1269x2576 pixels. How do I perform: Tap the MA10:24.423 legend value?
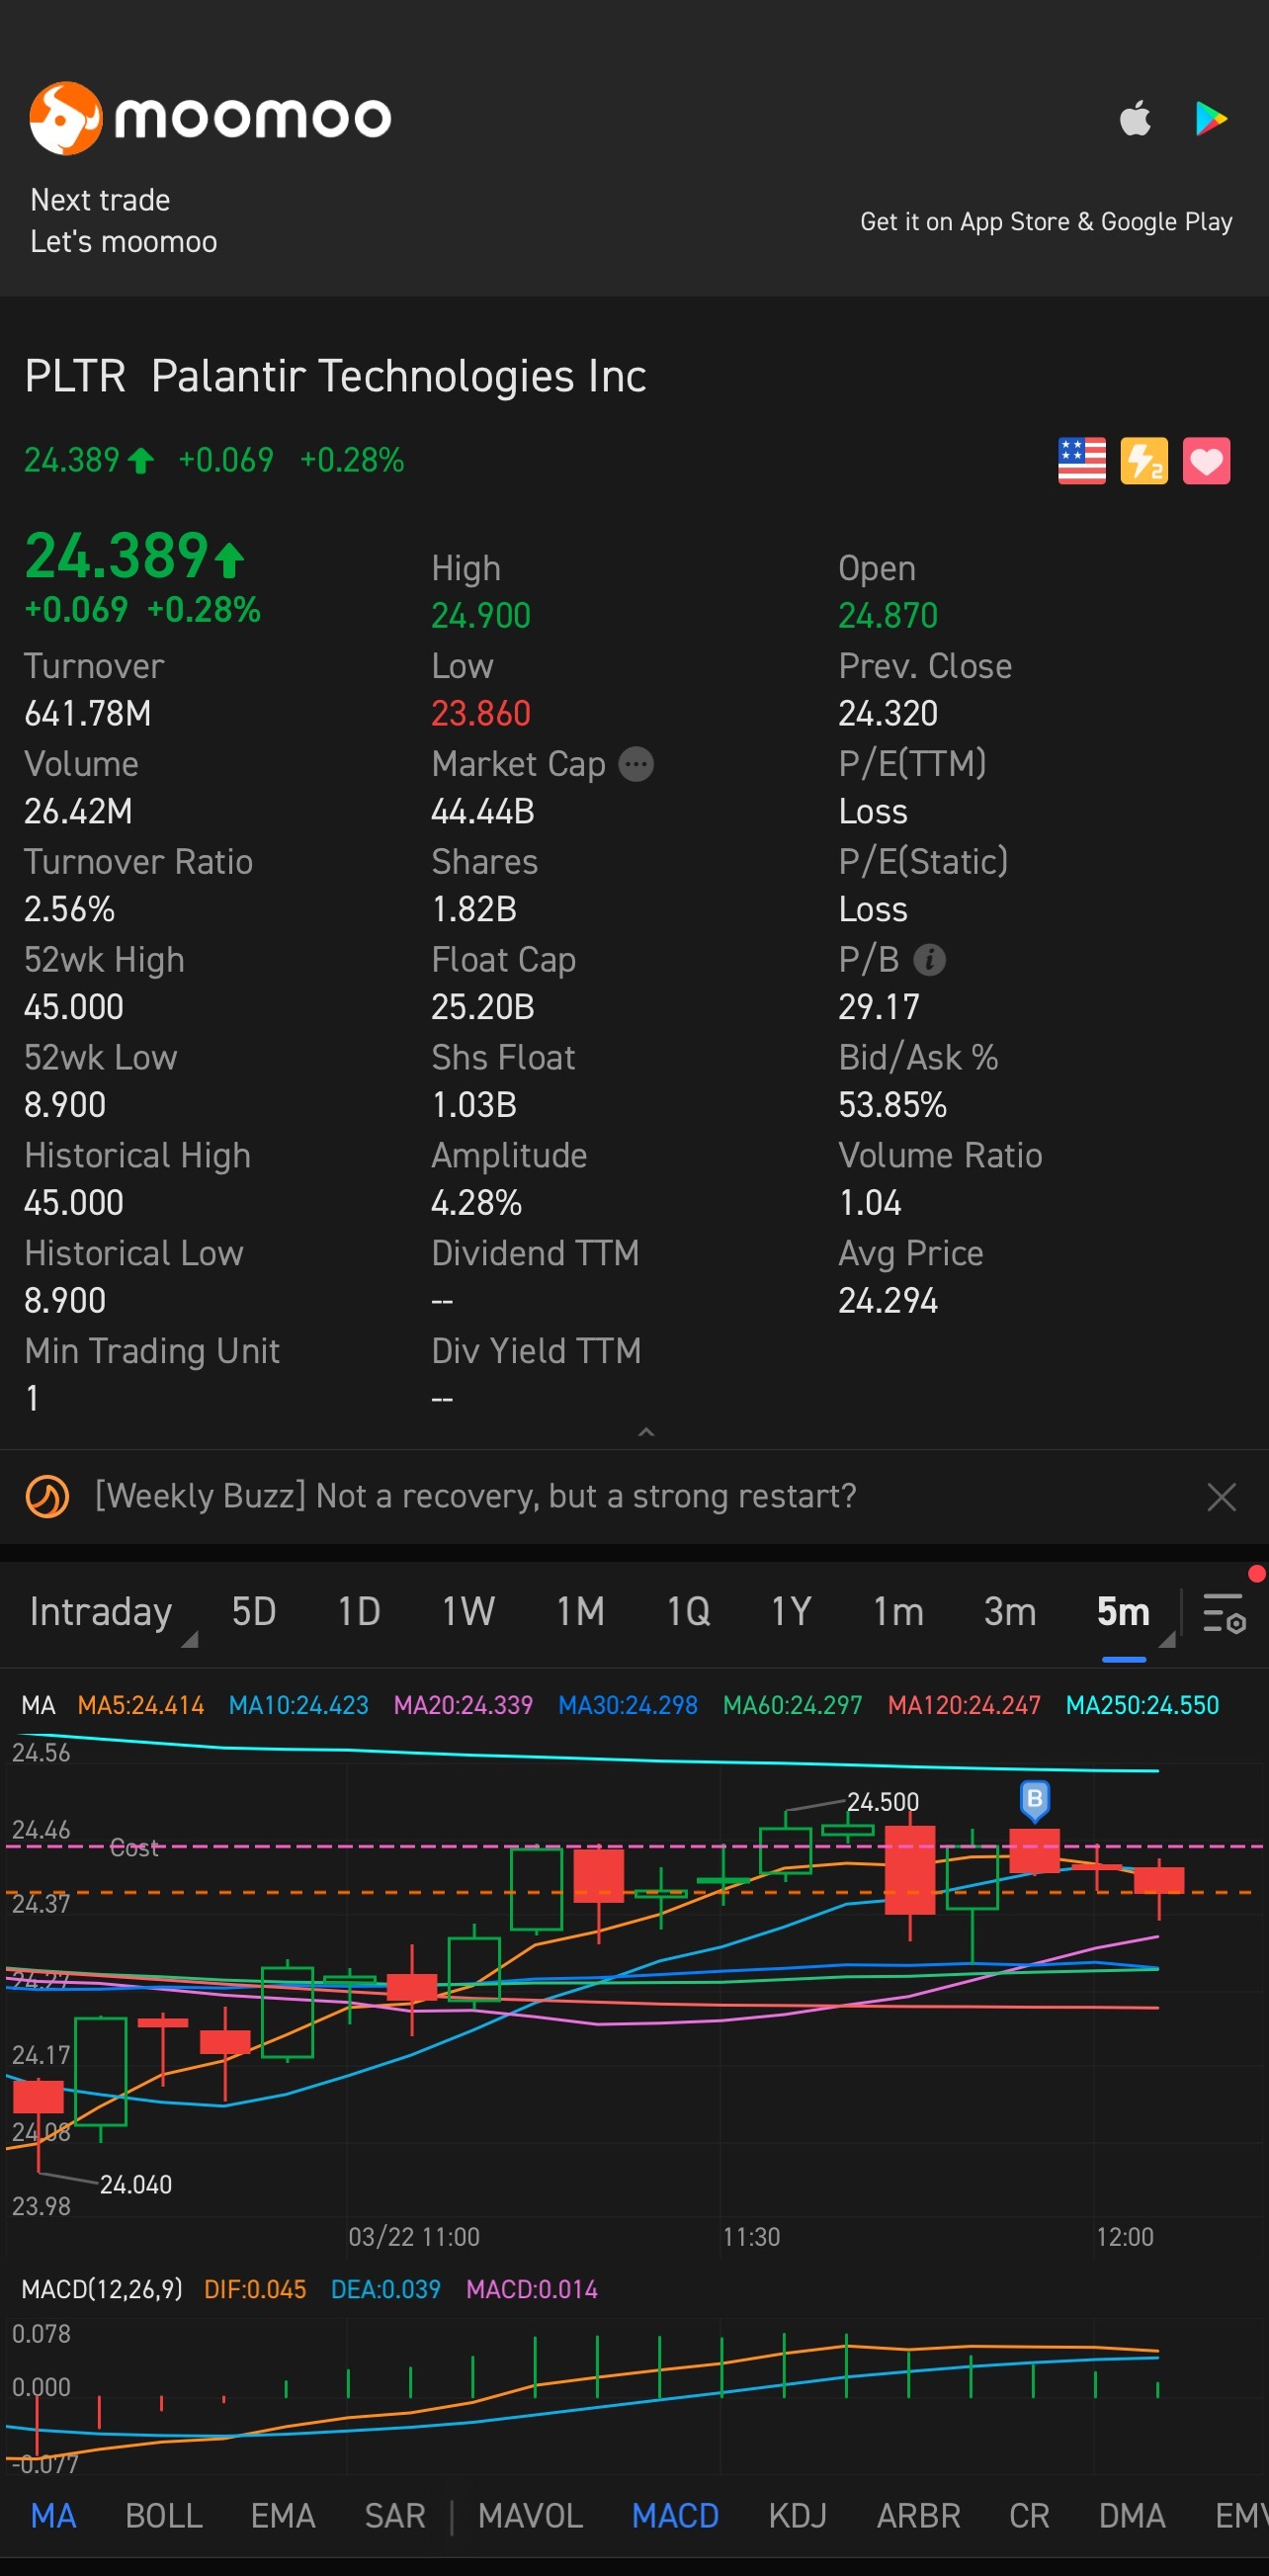[x=299, y=1705]
